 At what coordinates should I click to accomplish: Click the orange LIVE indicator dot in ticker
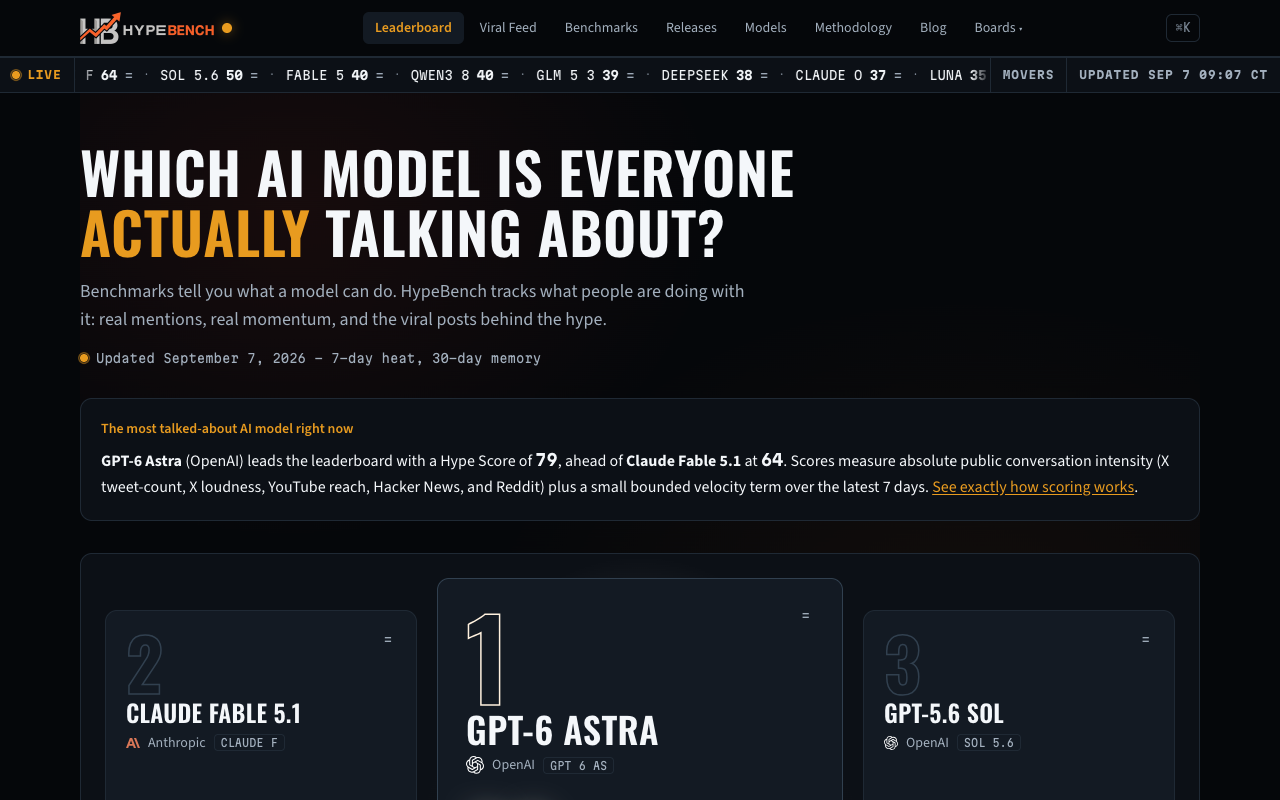point(16,75)
